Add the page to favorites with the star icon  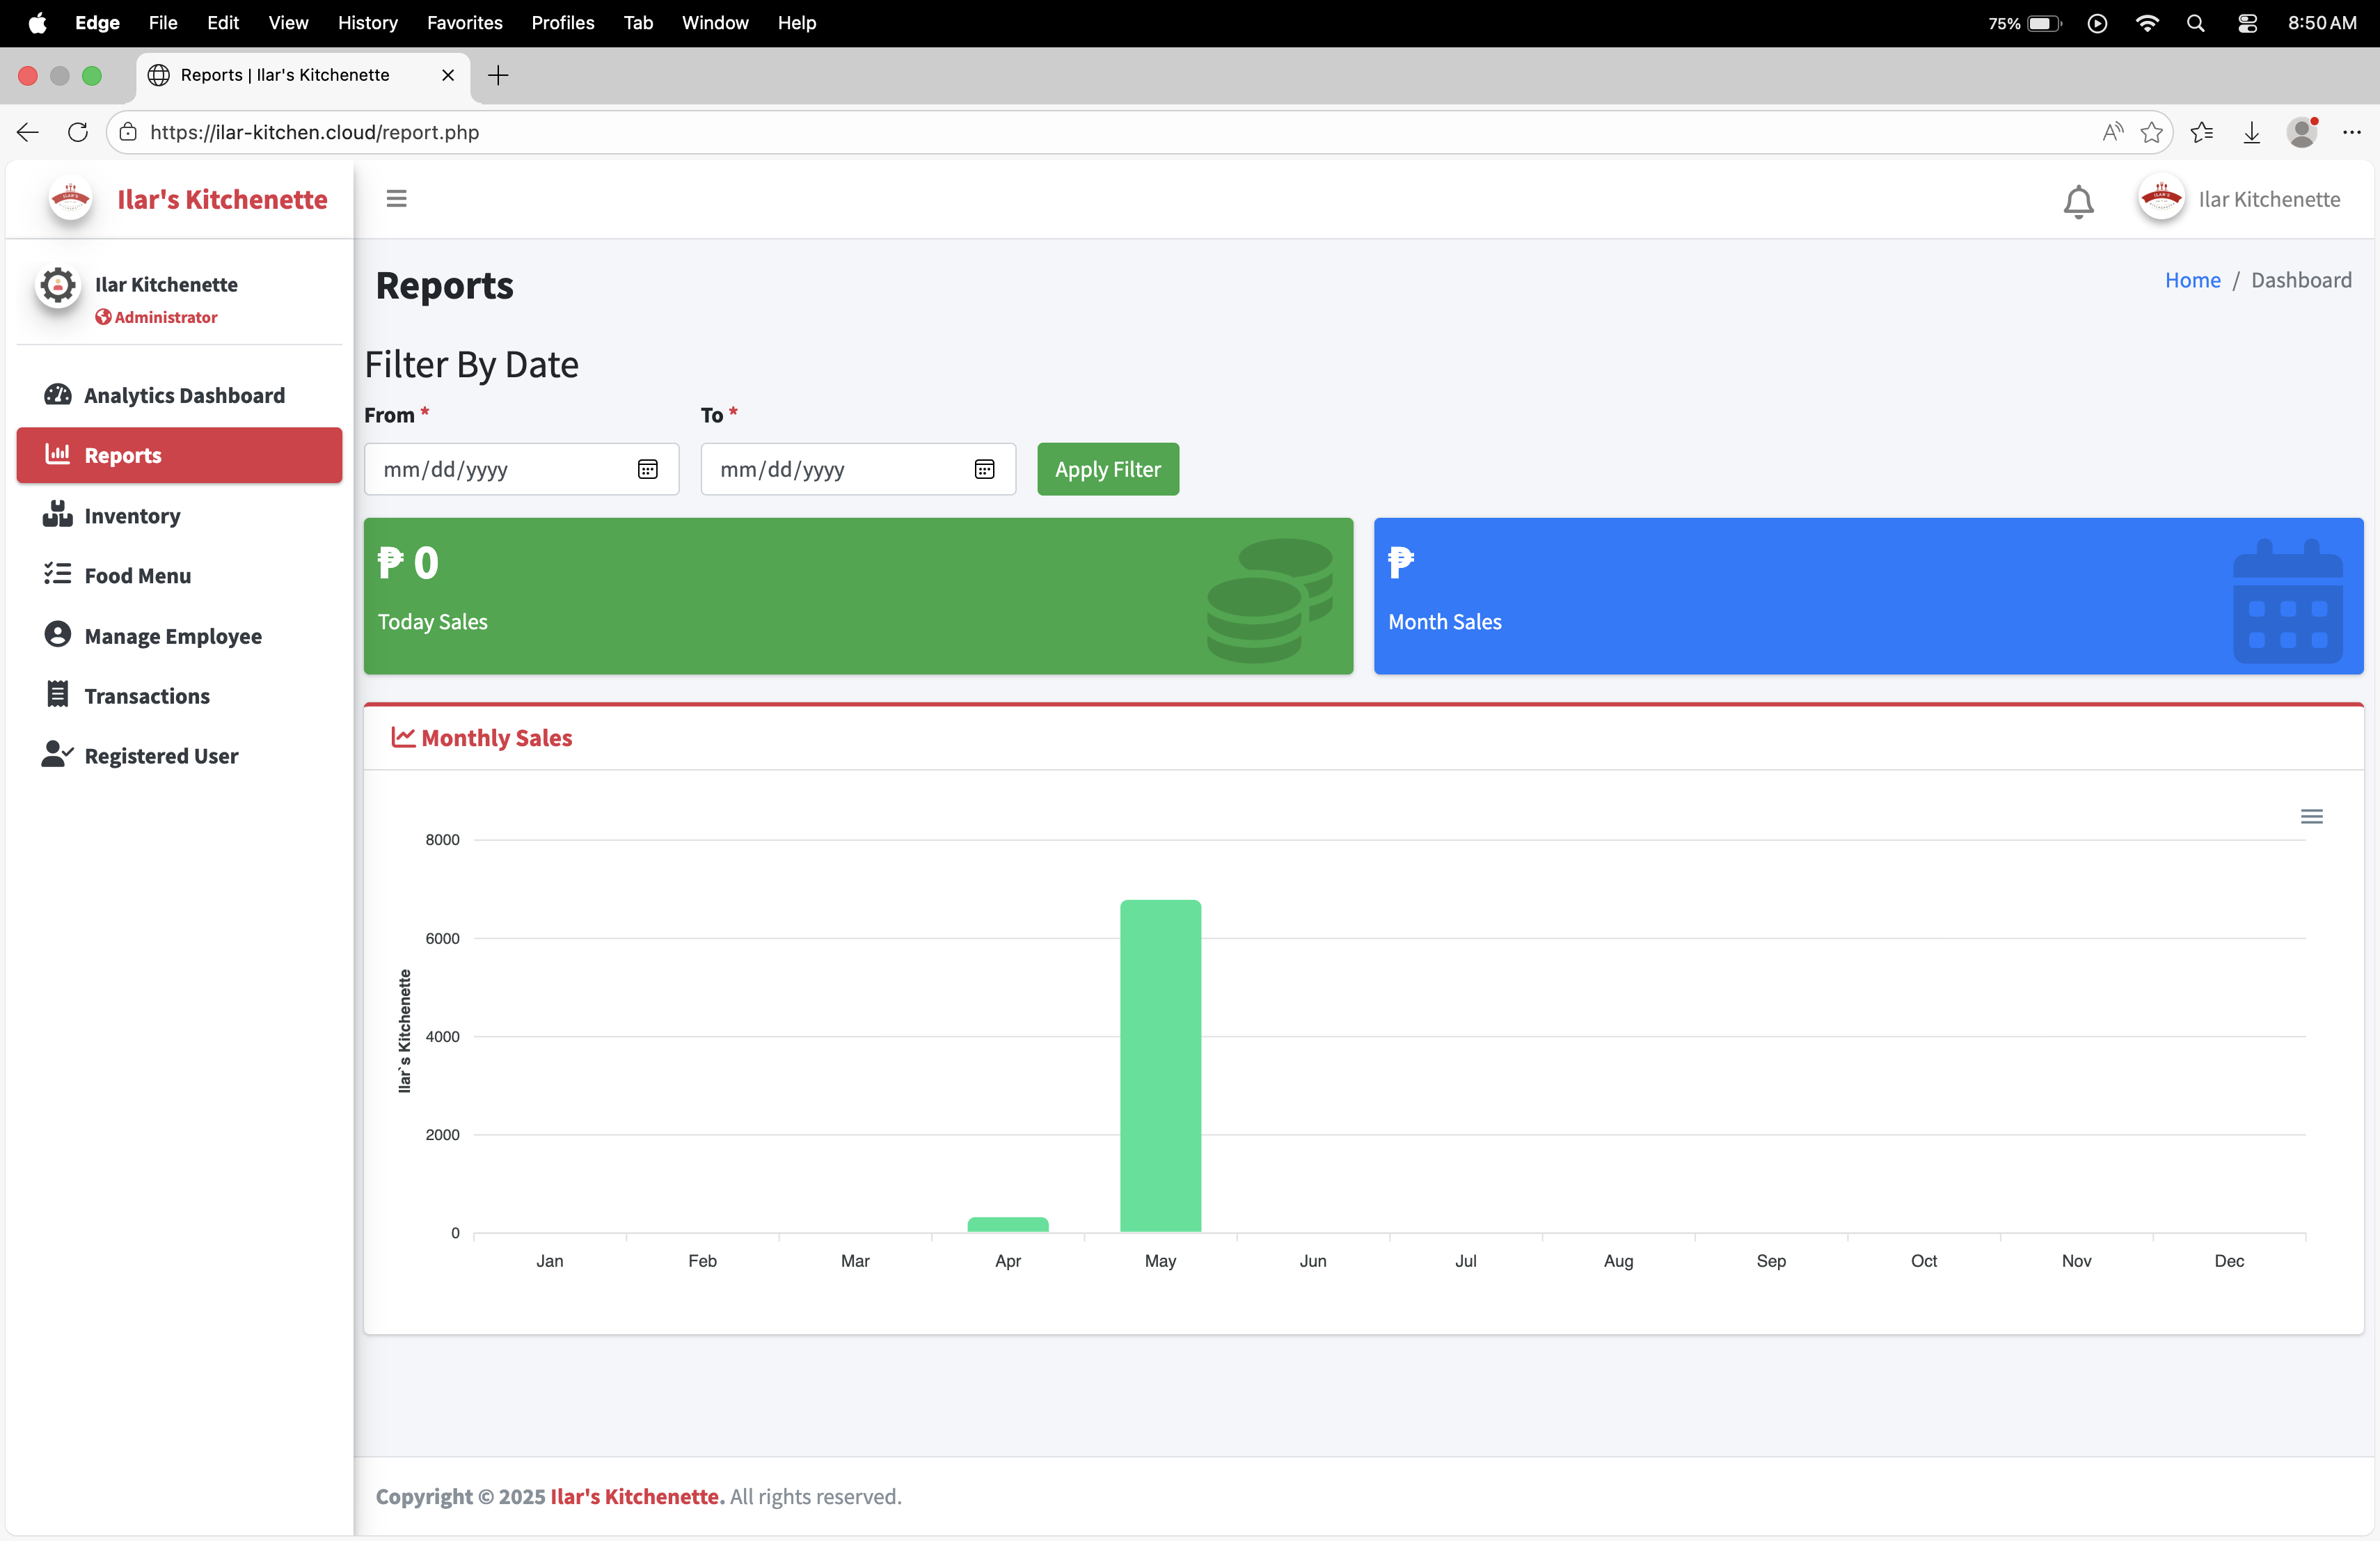tap(2151, 132)
